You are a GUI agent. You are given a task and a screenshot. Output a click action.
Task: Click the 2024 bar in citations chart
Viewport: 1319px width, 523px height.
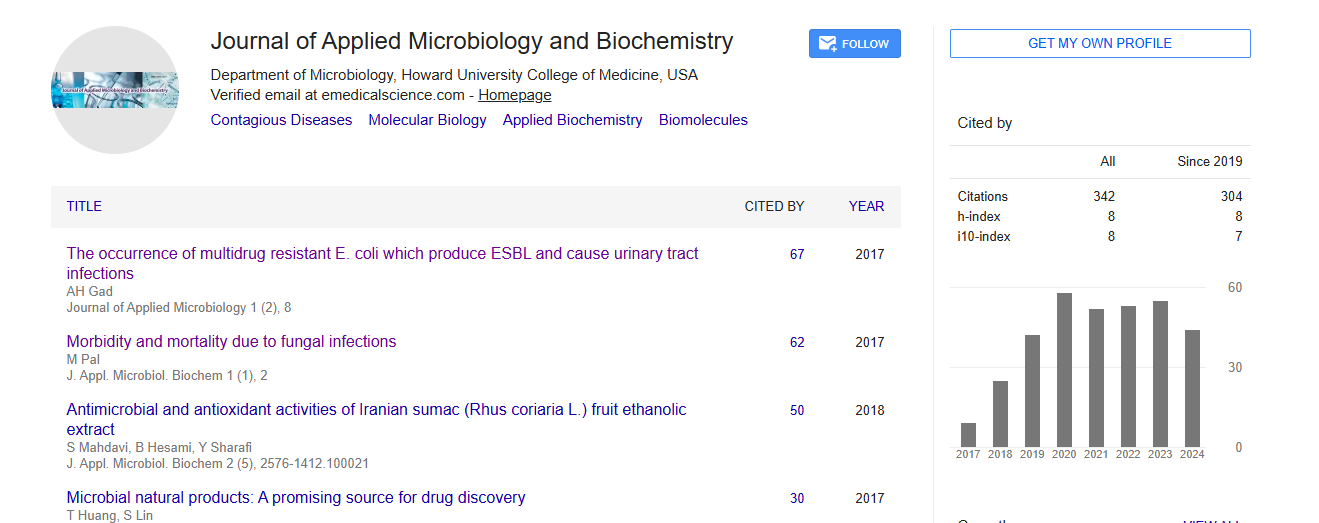pos(1192,388)
